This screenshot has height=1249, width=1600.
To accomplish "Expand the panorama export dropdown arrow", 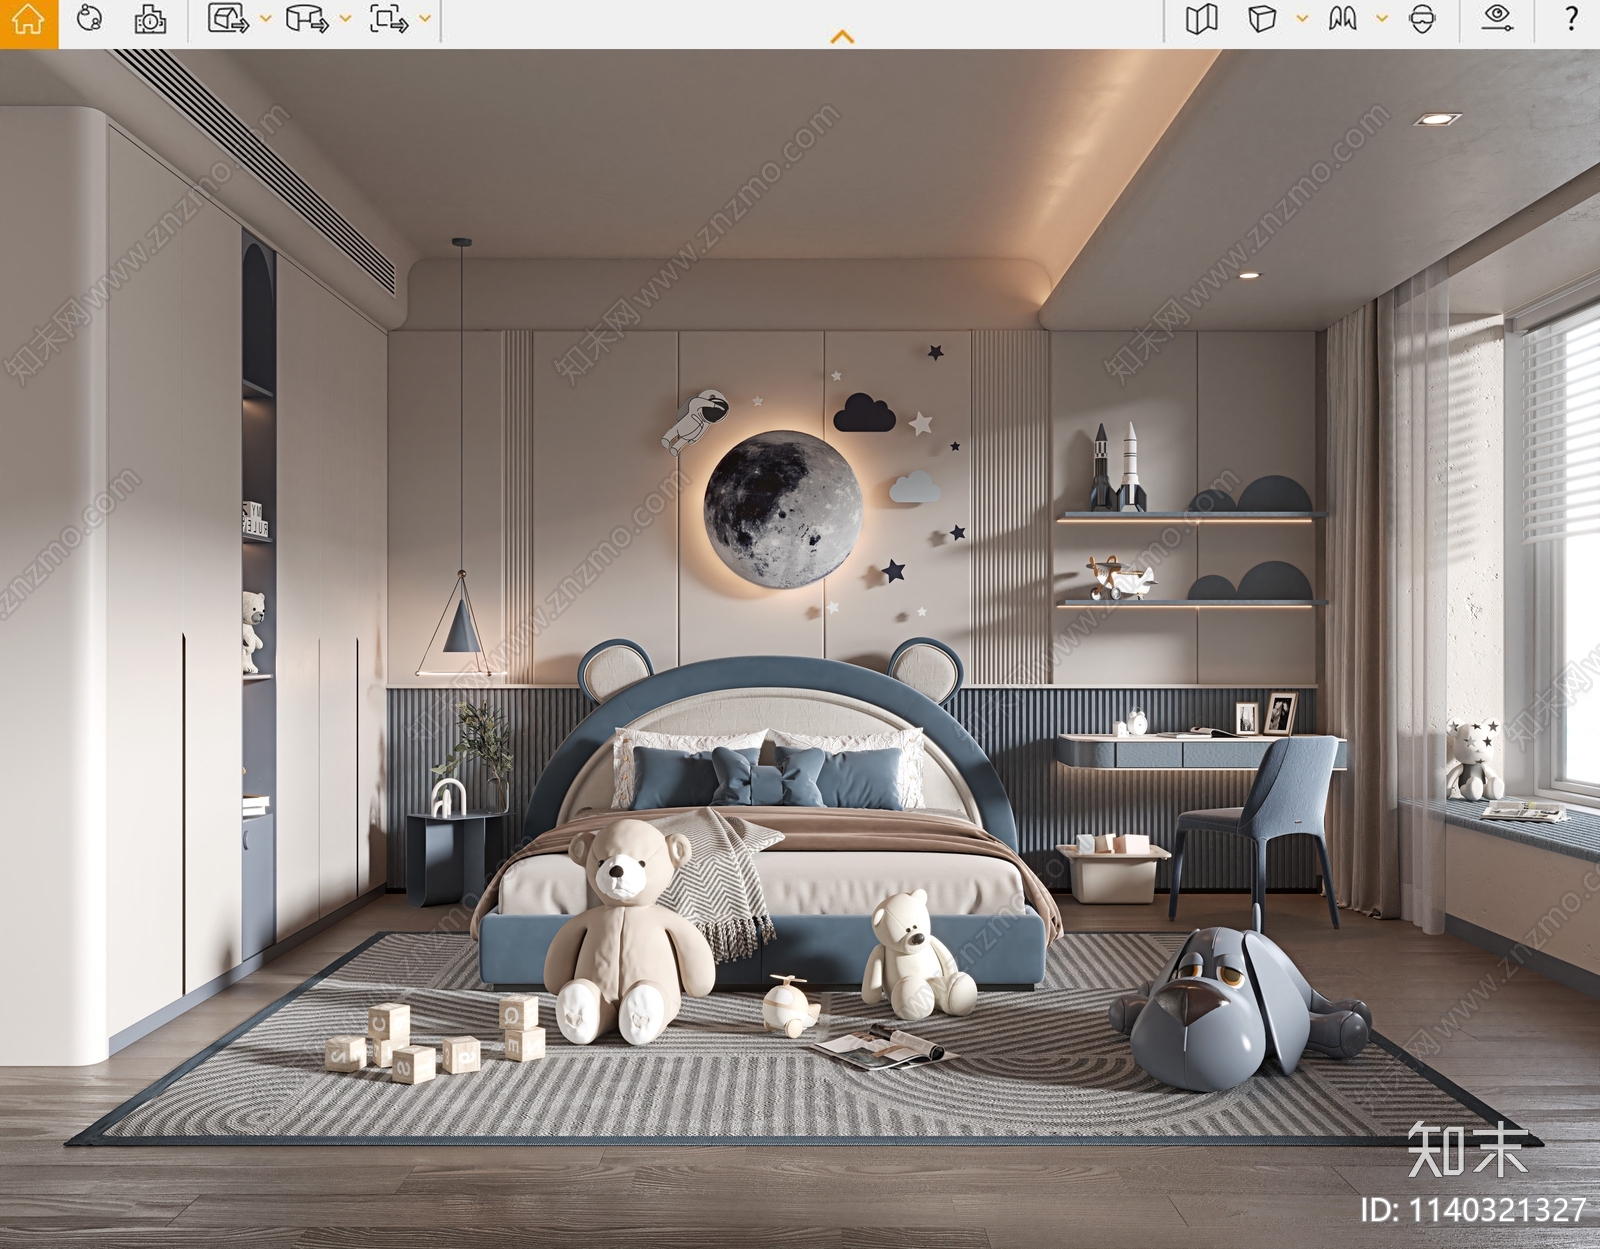I will pos(345,18).
